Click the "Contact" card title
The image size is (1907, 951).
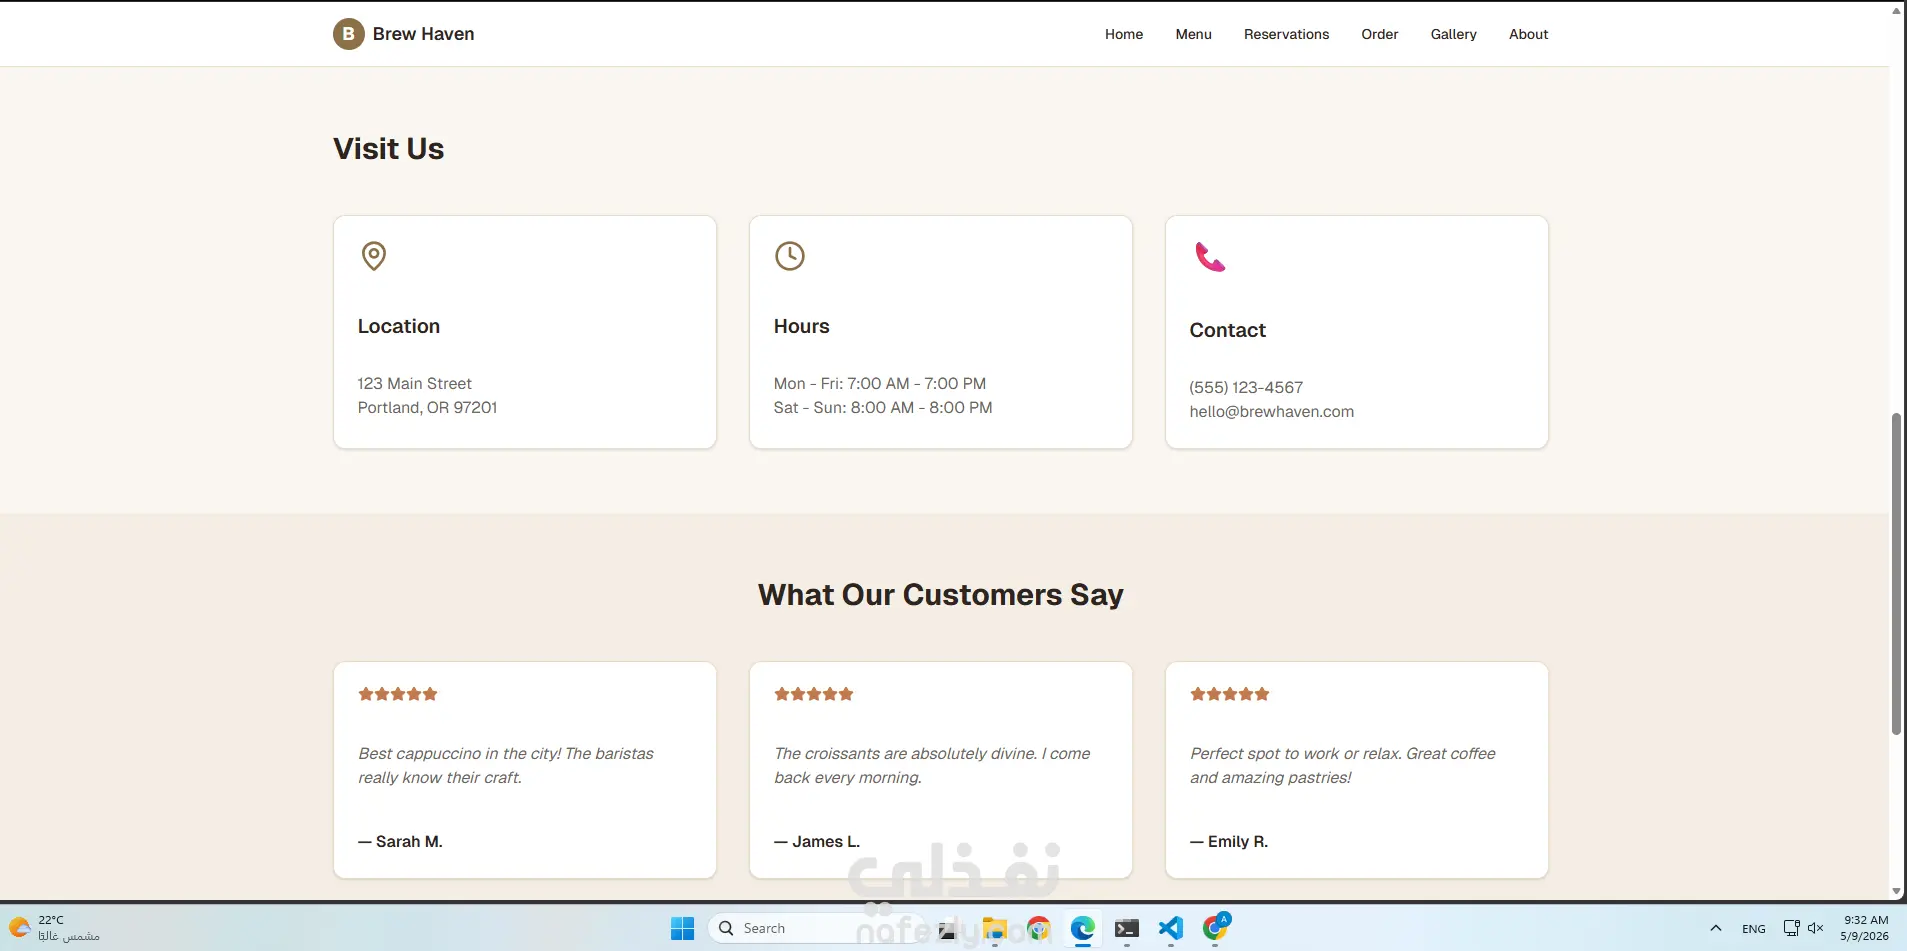click(x=1228, y=330)
